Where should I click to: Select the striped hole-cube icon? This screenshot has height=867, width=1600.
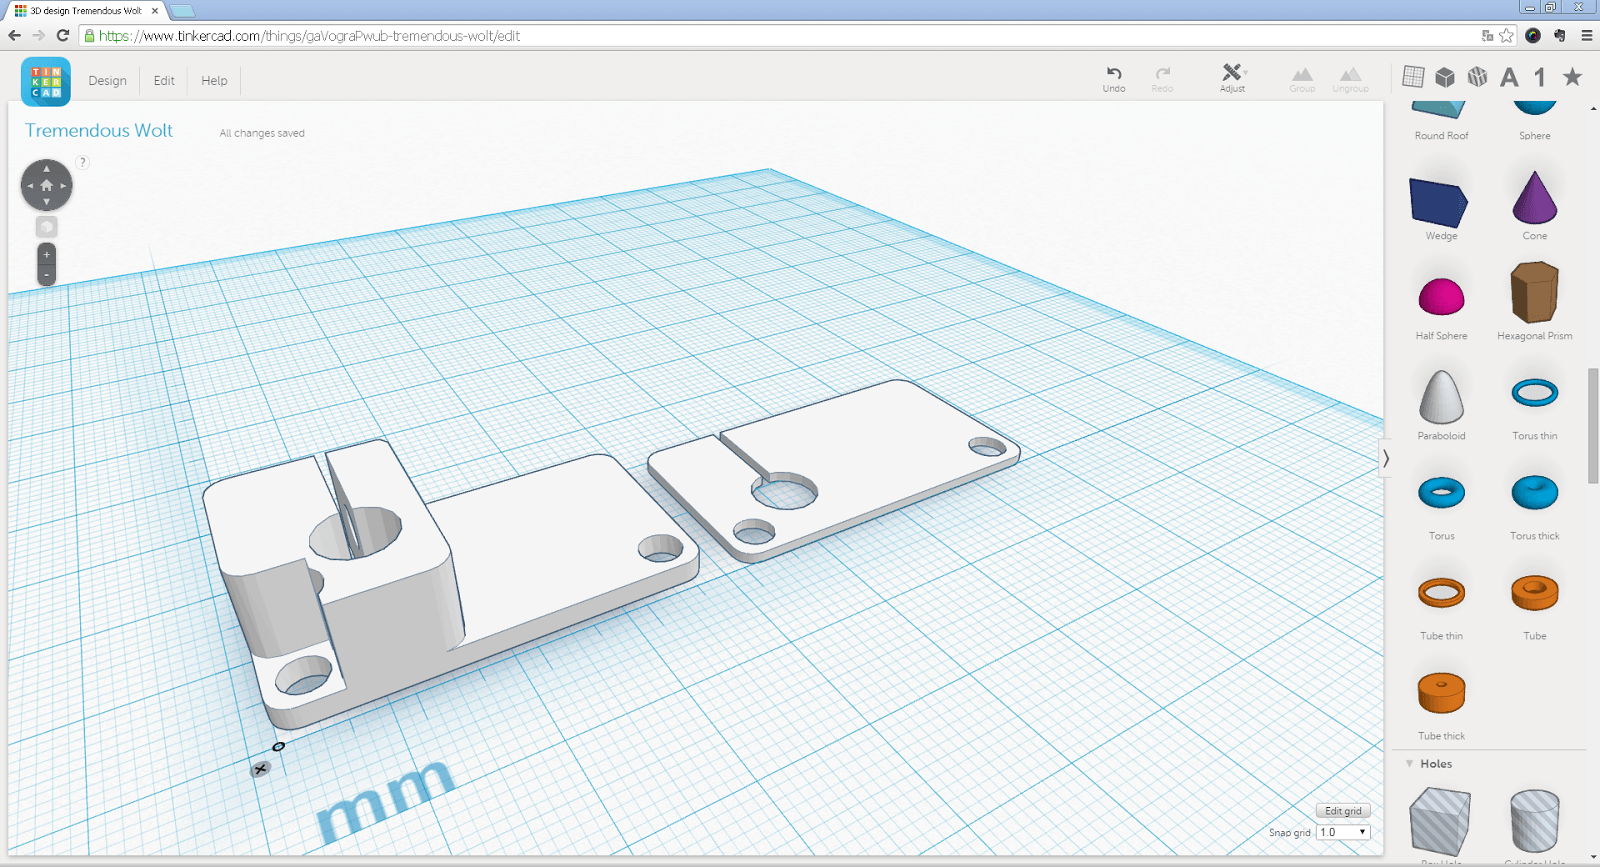tap(1477, 77)
